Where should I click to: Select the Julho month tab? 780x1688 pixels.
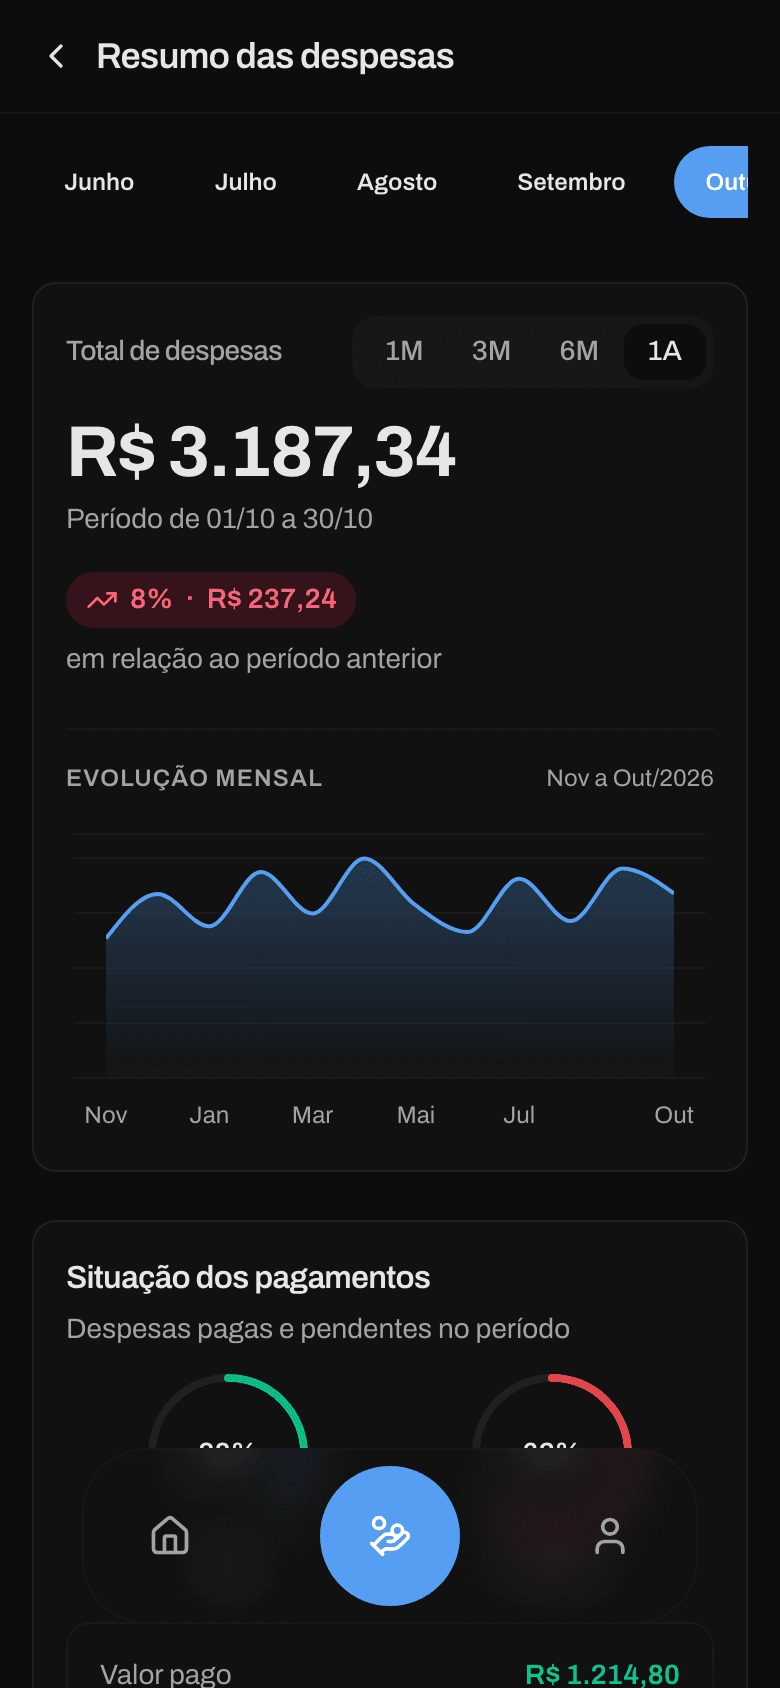pos(246,182)
